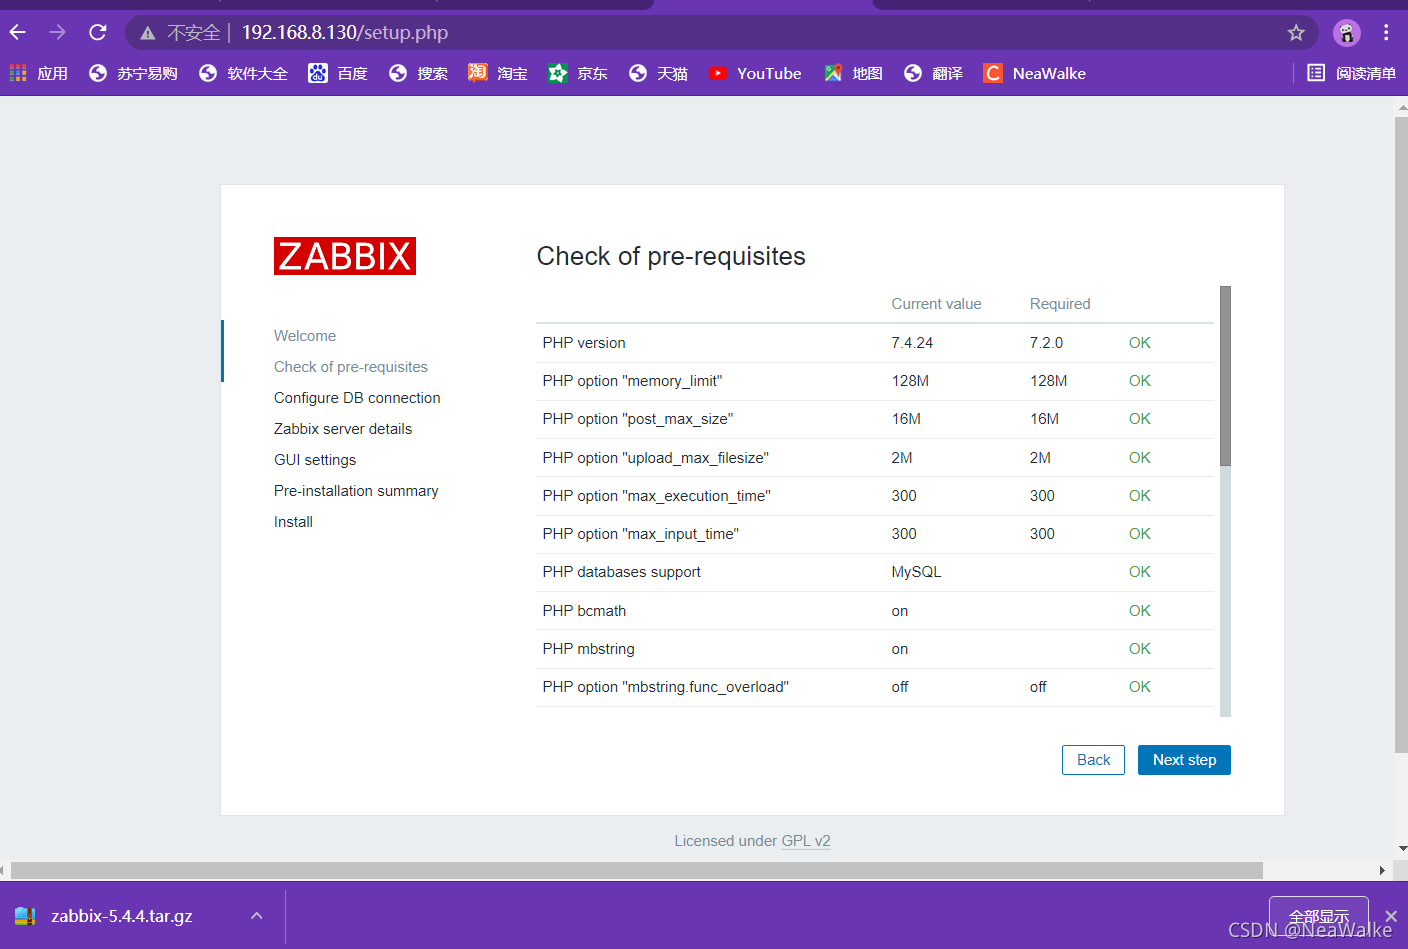Open the NeaWalke bookmark
This screenshot has width=1408, height=949.
[1035, 73]
